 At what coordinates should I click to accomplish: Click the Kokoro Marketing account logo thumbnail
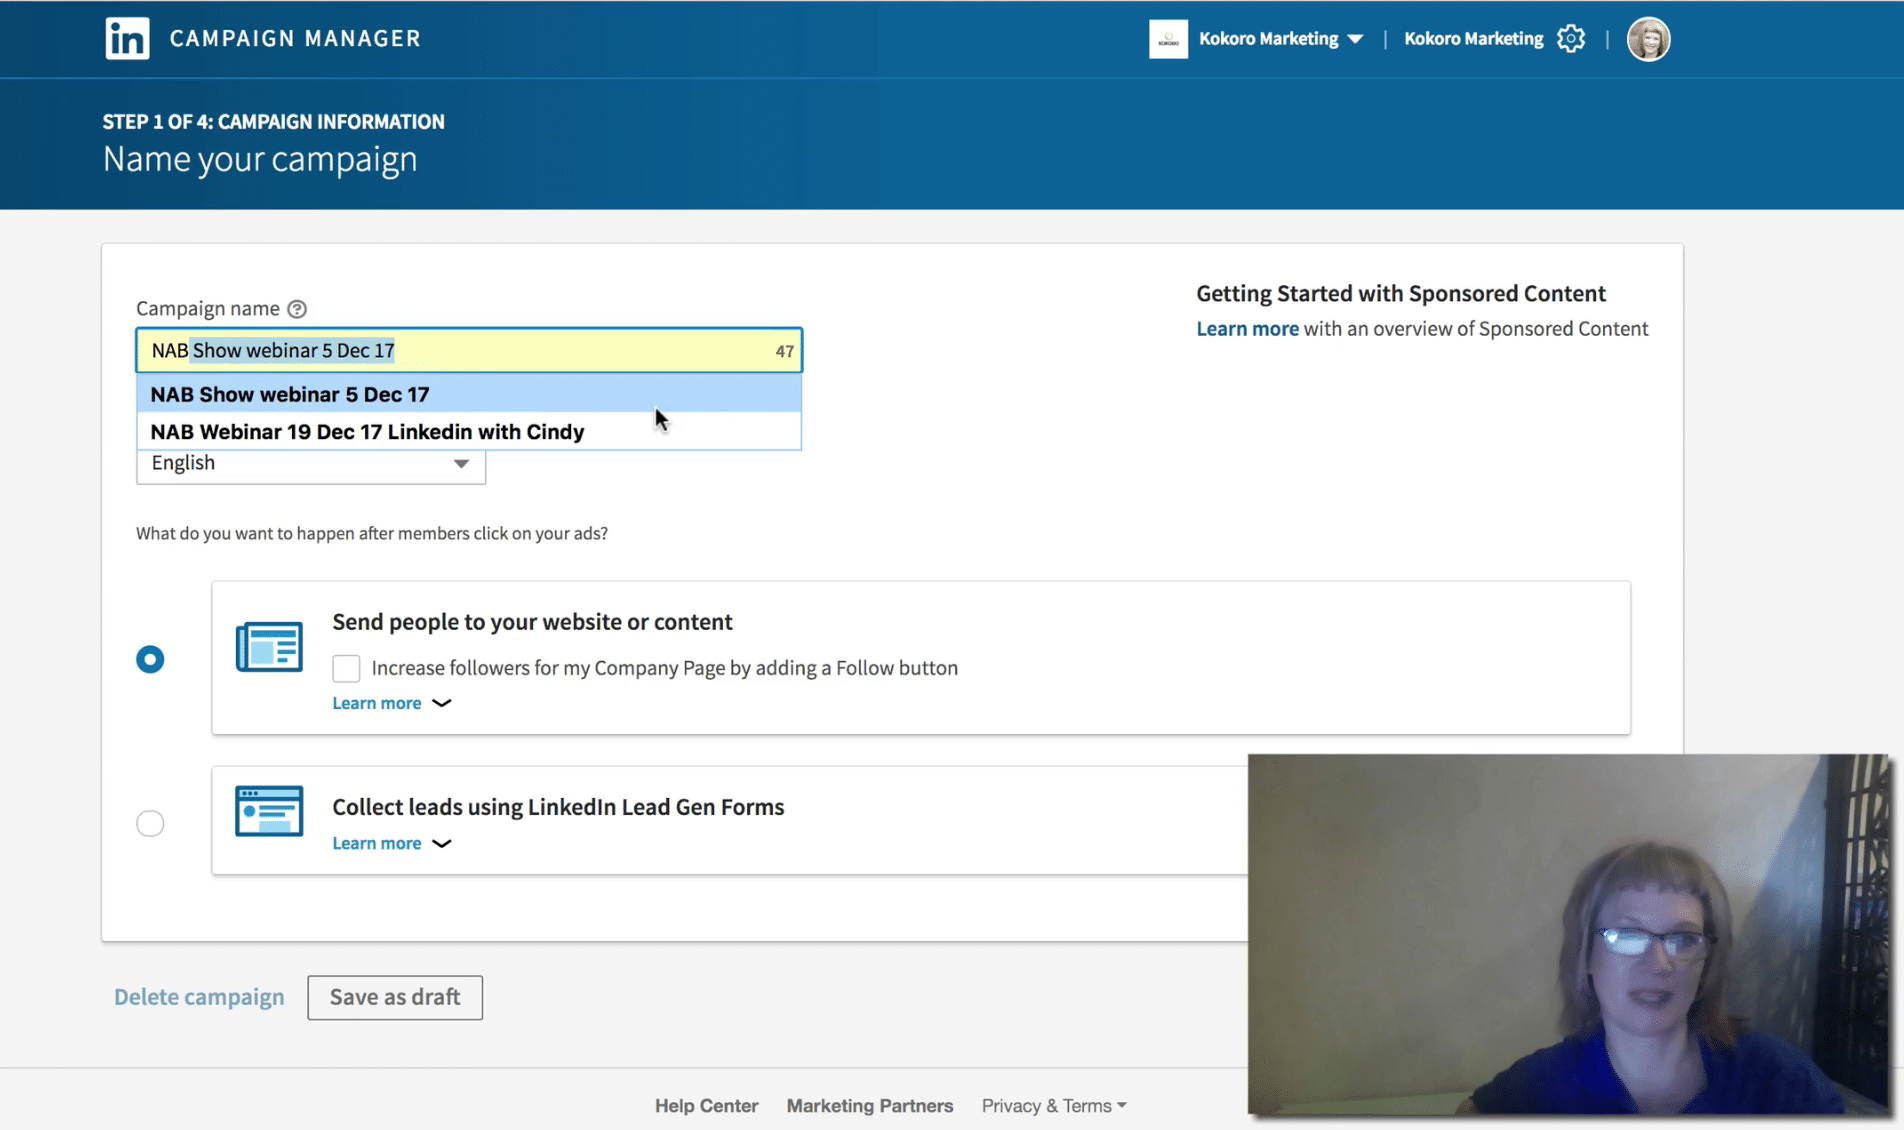1167,39
